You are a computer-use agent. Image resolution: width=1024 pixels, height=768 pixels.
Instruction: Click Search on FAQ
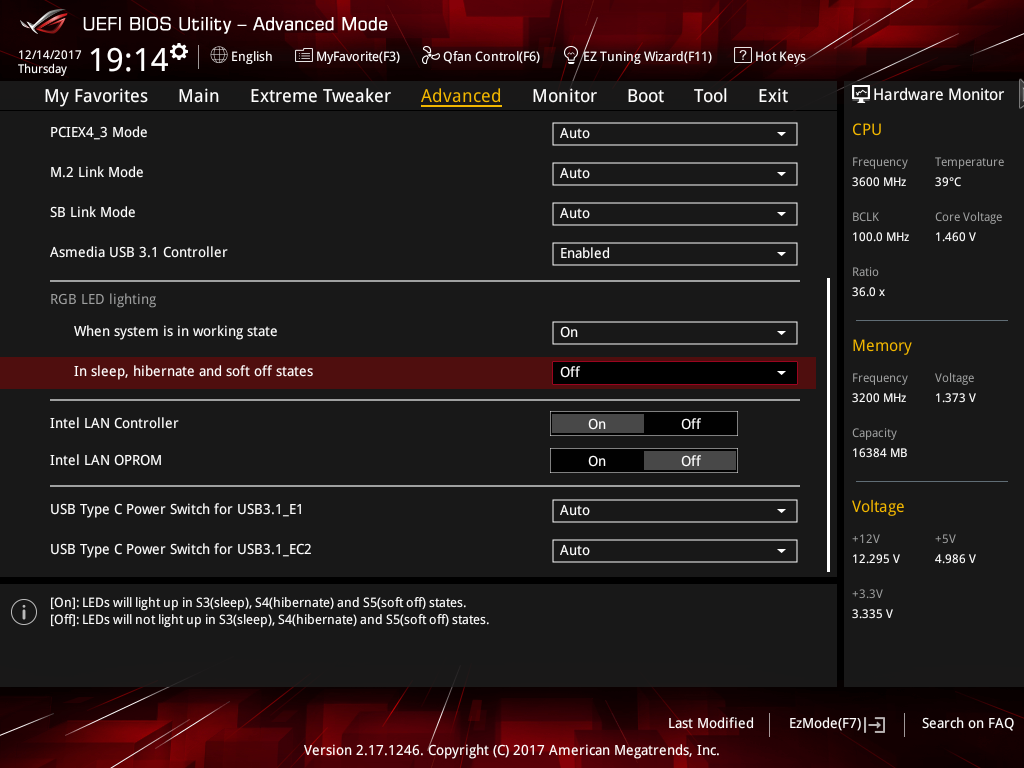click(x=967, y=724)
